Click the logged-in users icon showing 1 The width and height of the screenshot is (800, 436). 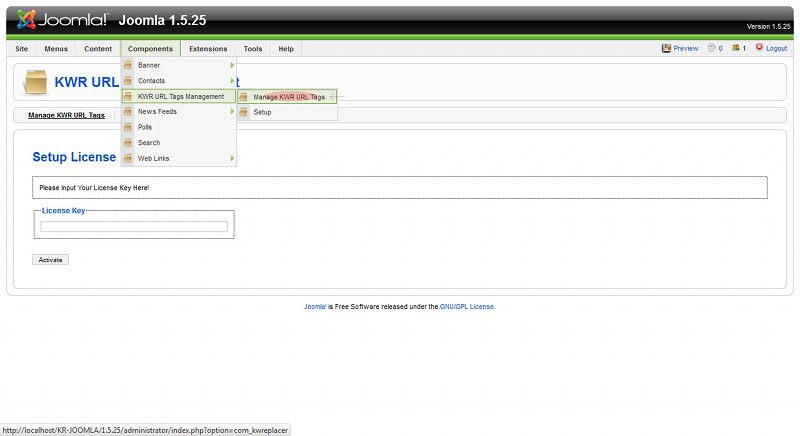point(735,48)
